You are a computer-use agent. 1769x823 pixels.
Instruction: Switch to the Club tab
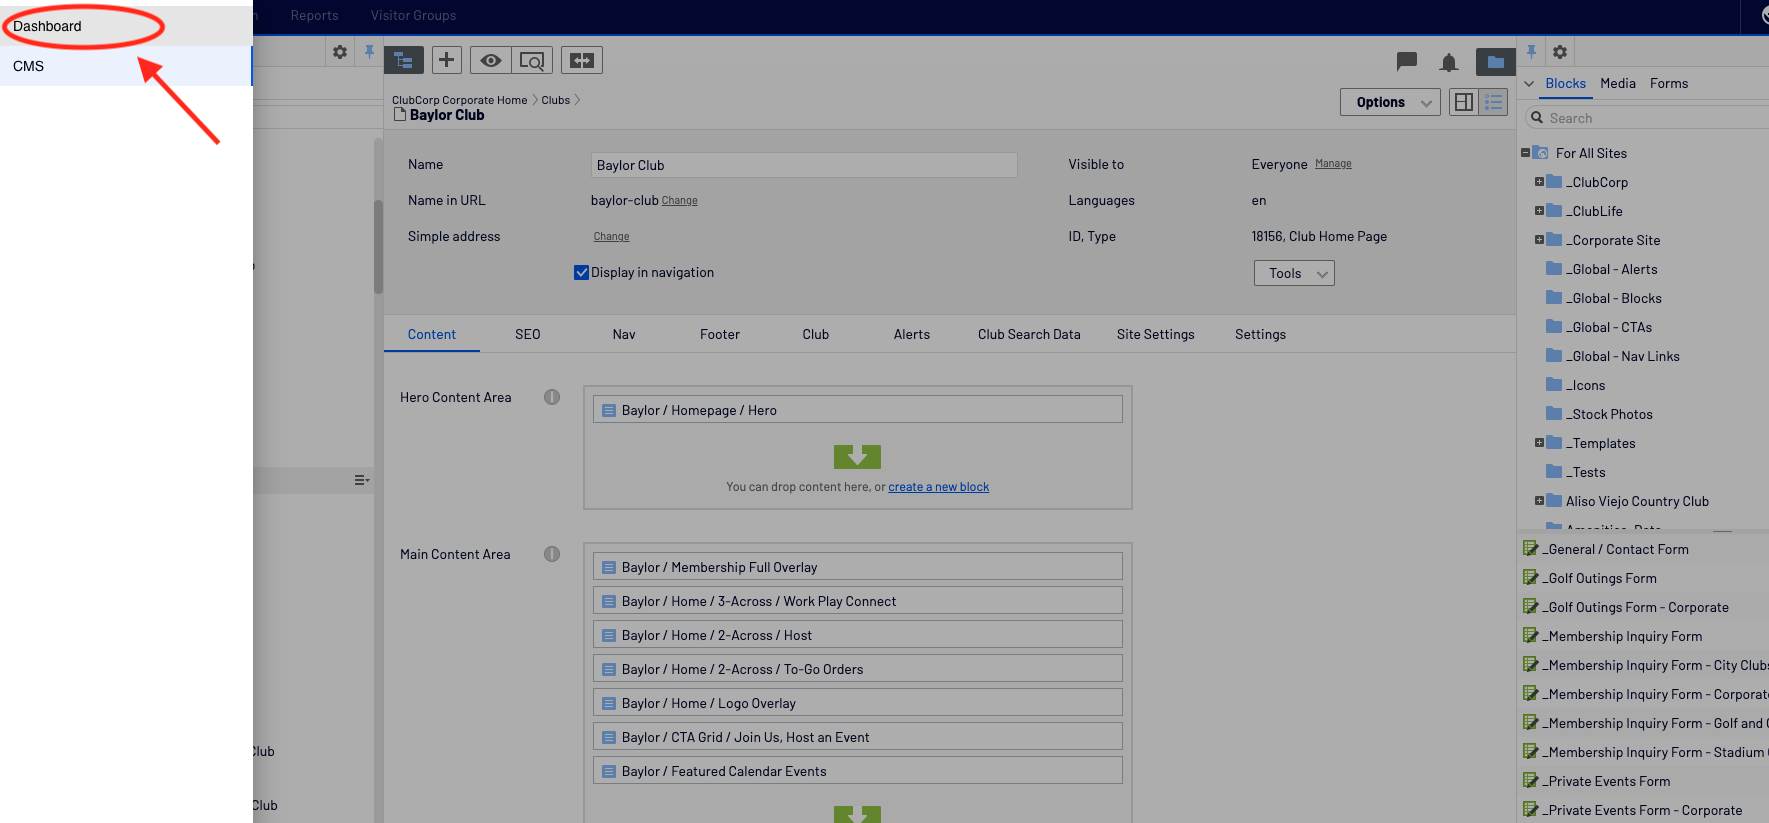pyautogui.click(x=816, y=334)
